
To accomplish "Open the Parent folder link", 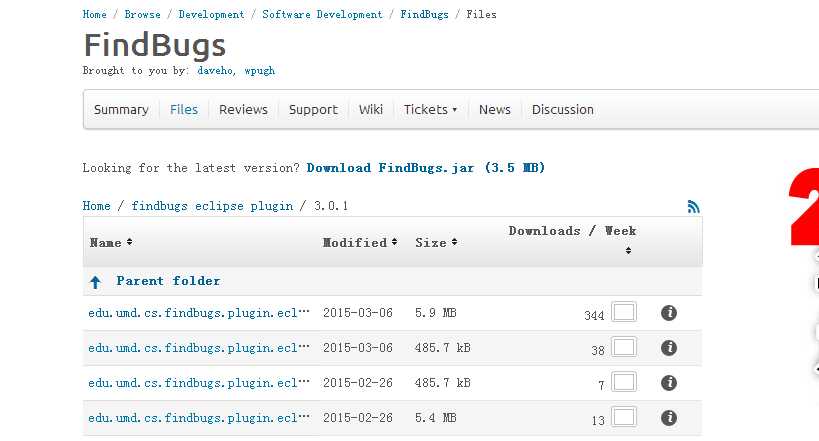I will (x=168, y=281).
